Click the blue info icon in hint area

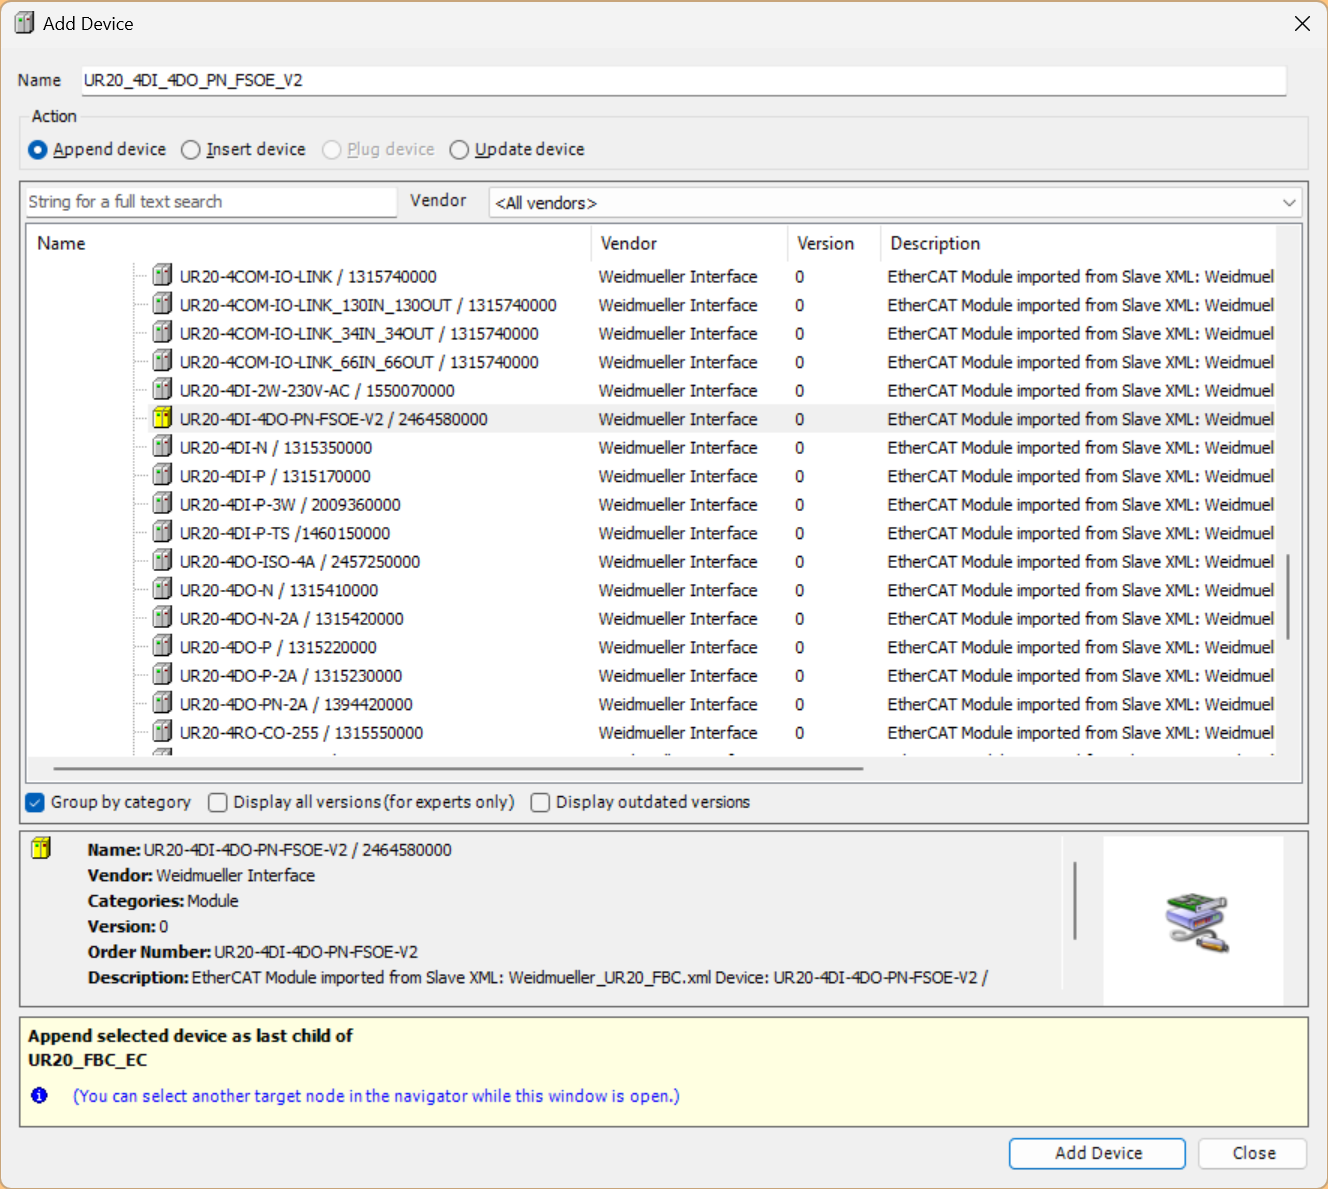click(x=39, y=1095)
